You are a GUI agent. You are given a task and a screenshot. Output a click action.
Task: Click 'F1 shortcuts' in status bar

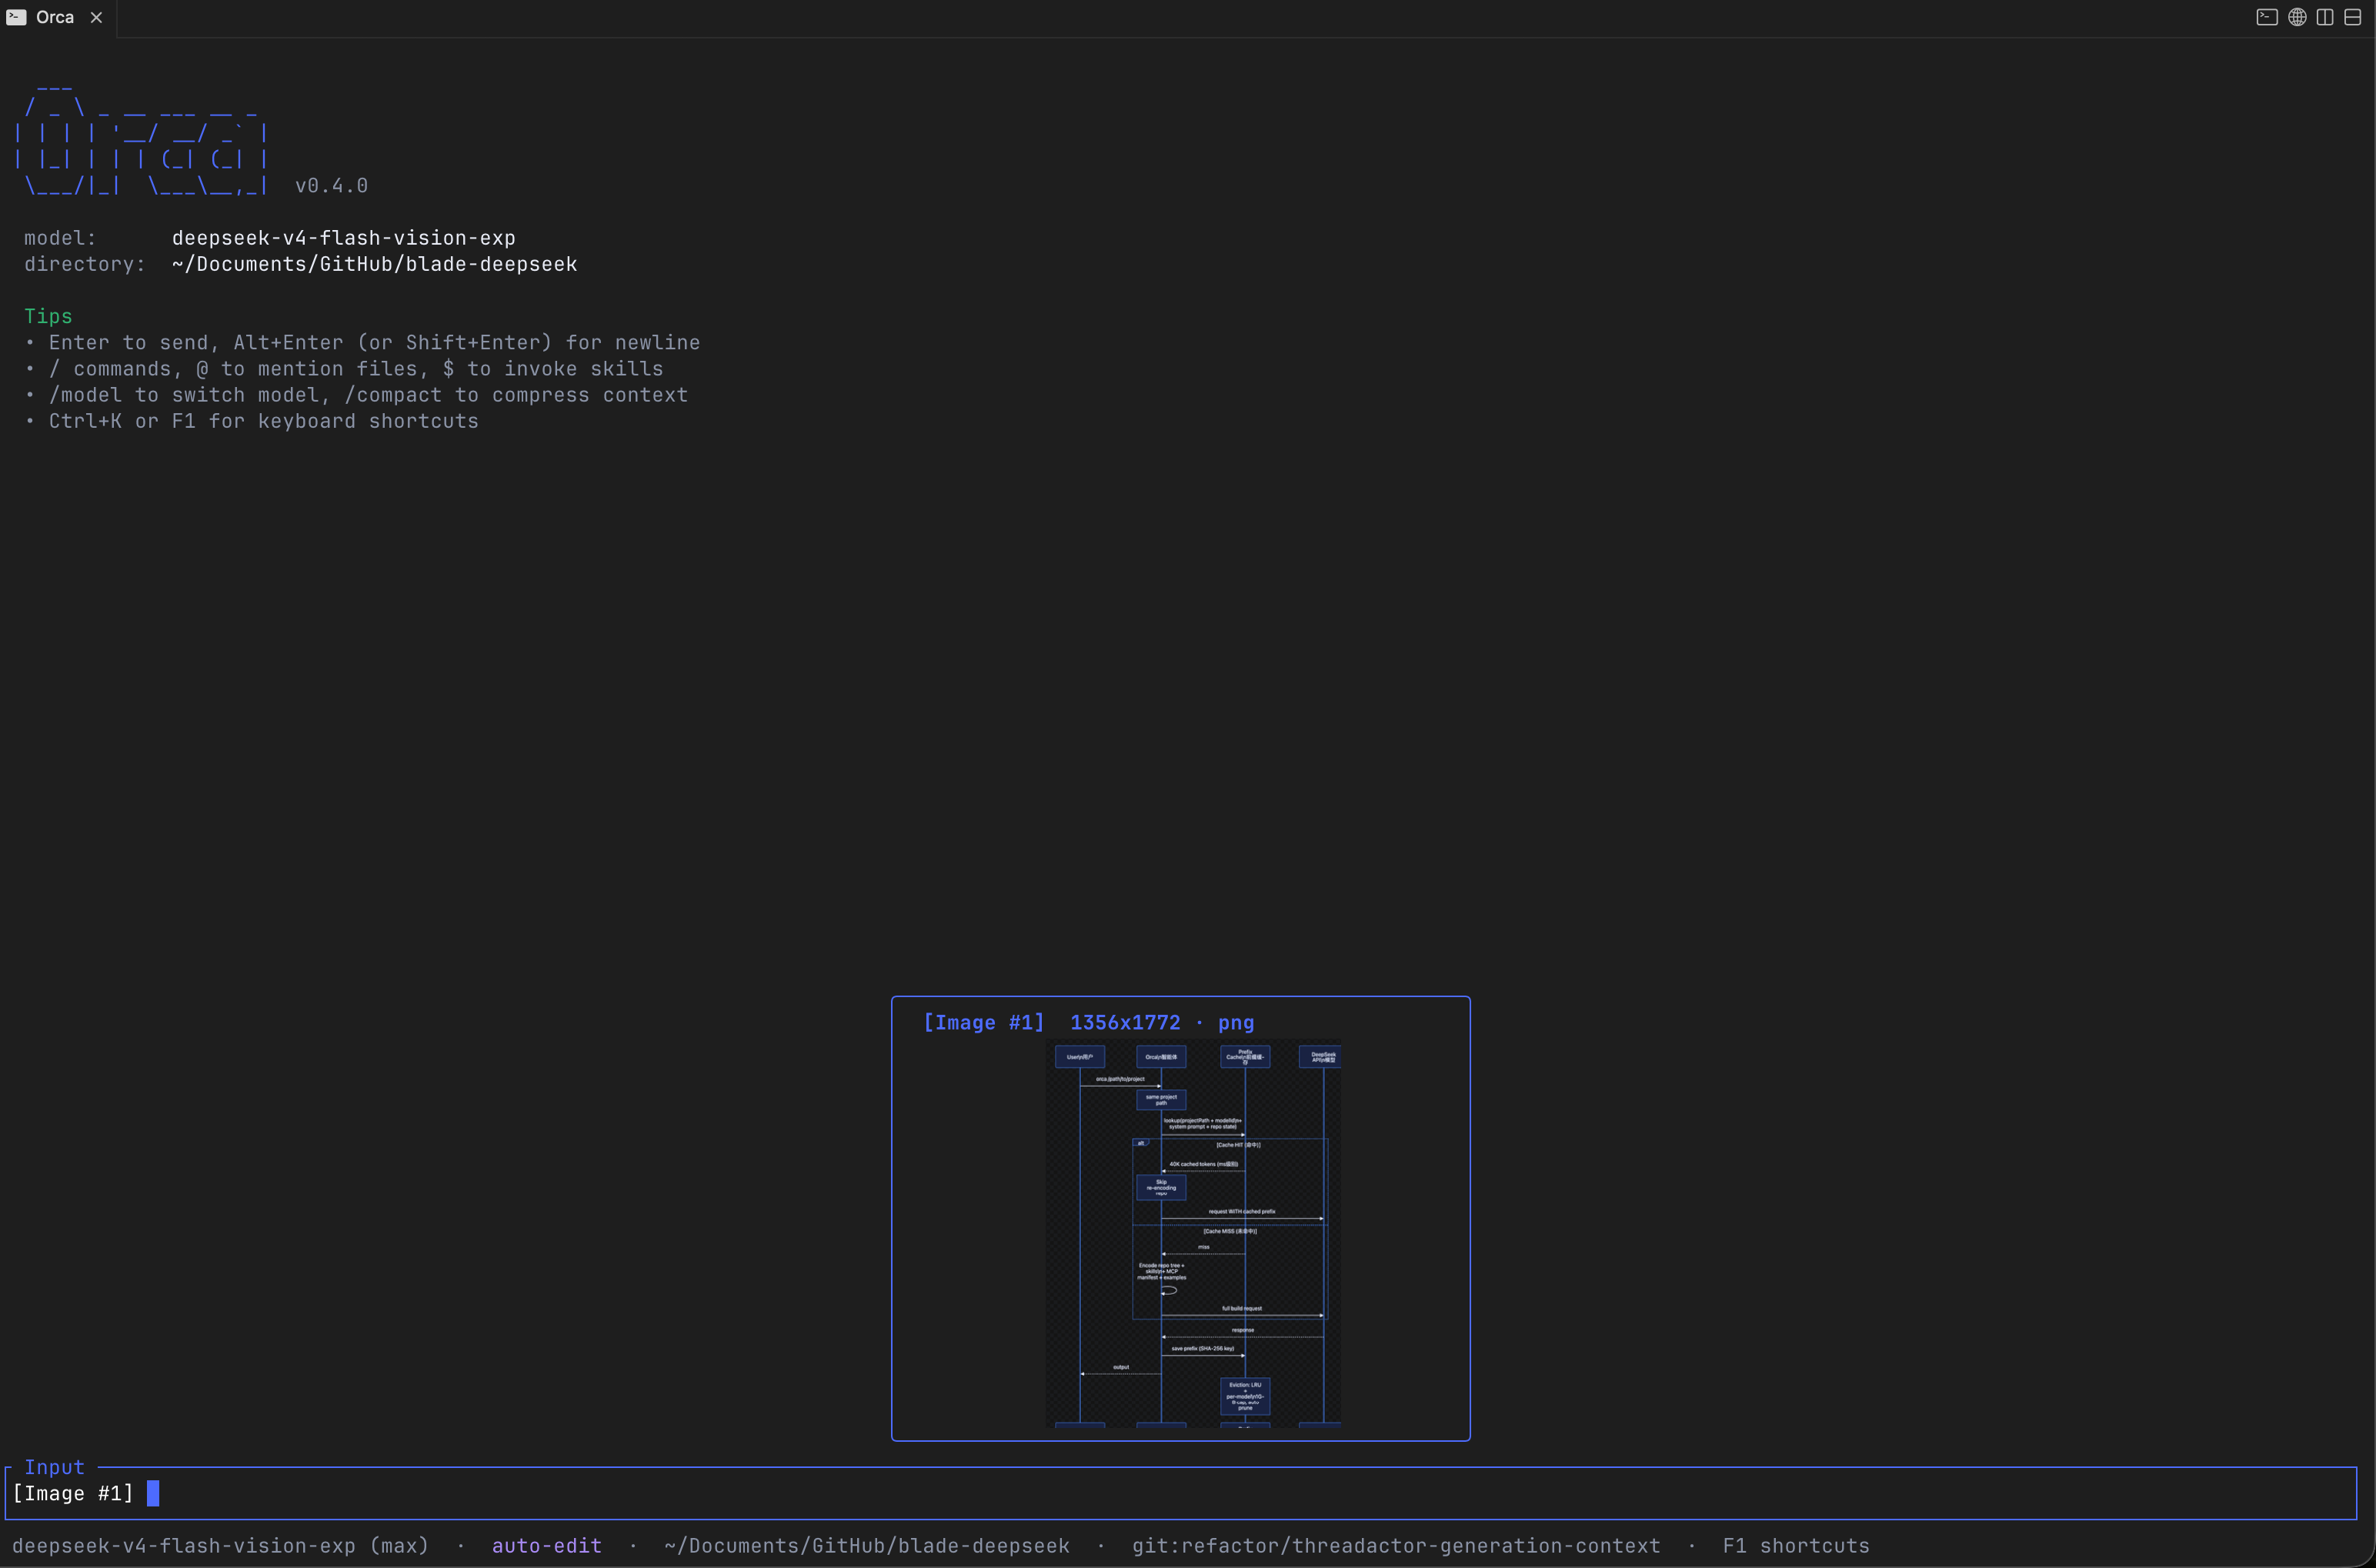[1796, 1545]
